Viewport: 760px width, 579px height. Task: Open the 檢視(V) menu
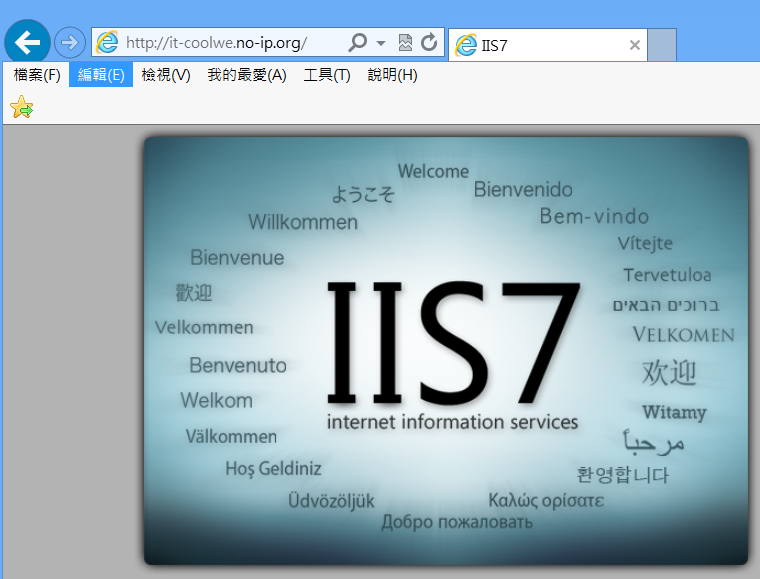click(166, 75)
